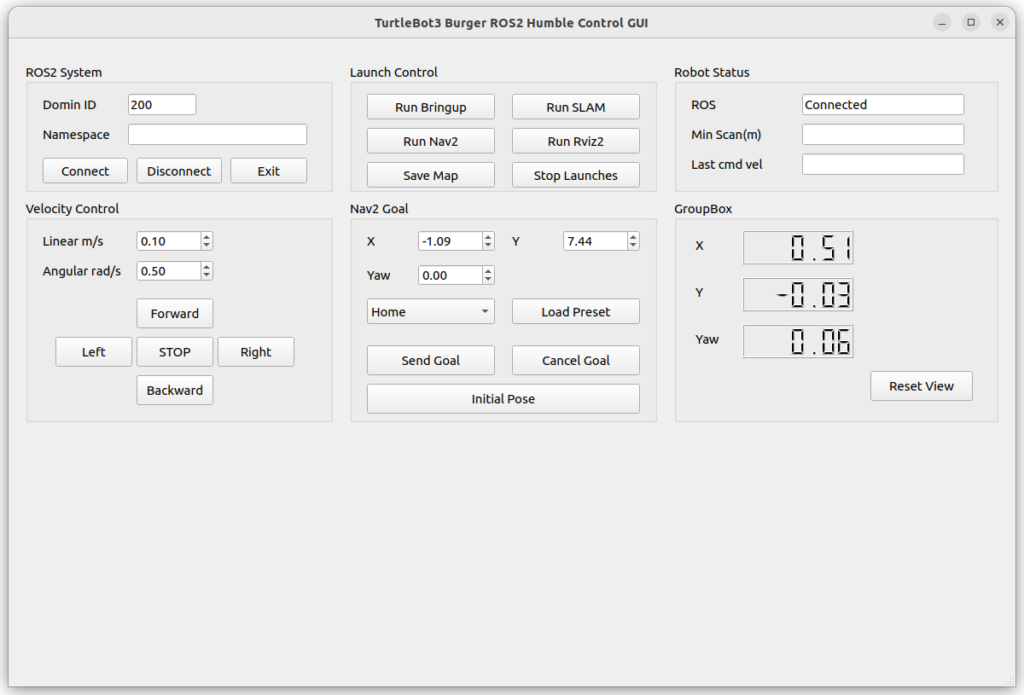Click Cancel Goal button
Viewport: 1024px width, 695px height.
[x=575, y=360]
